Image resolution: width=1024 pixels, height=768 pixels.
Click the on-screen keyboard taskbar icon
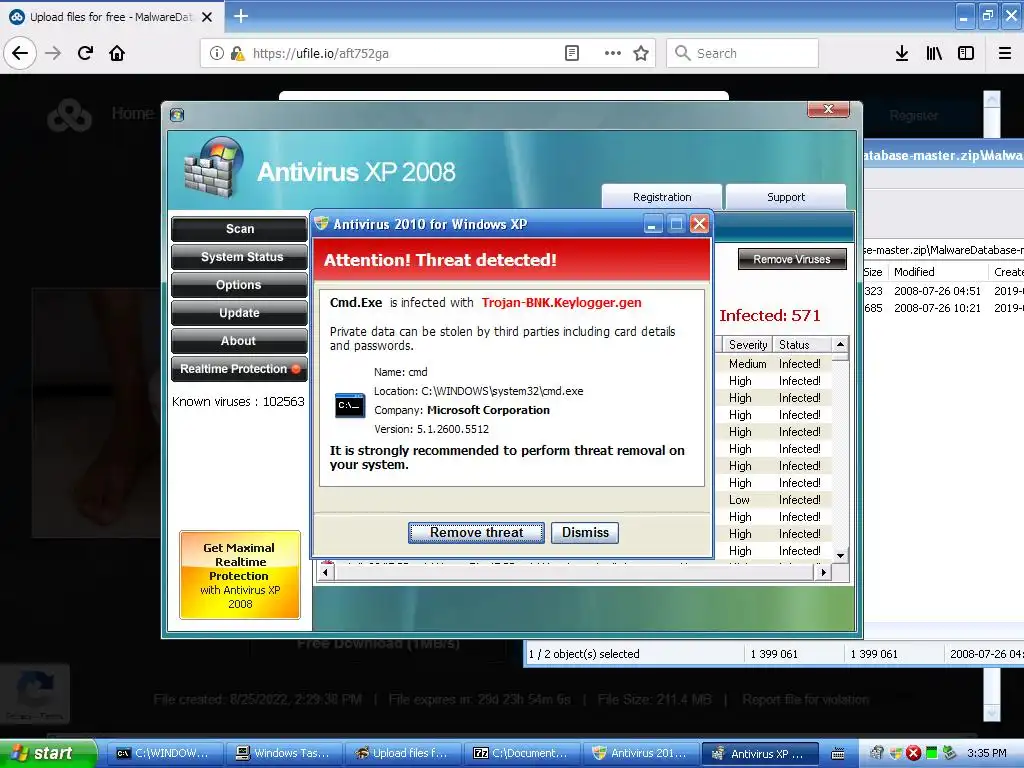(x=838, y=754)
